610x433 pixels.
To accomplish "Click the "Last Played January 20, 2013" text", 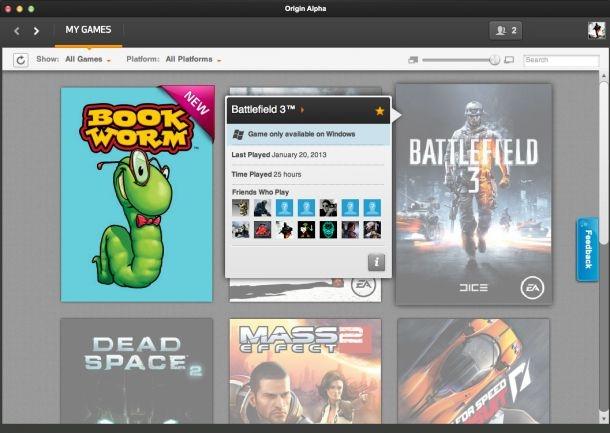I will [279, 155].
